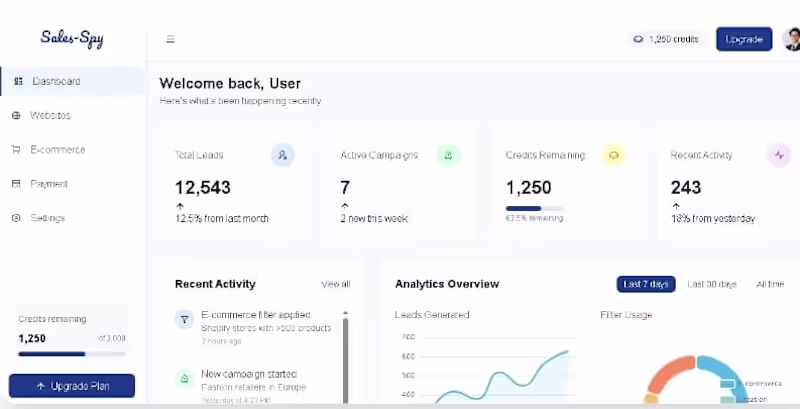Click the 2 new this week text

click(x=374, y=218)
